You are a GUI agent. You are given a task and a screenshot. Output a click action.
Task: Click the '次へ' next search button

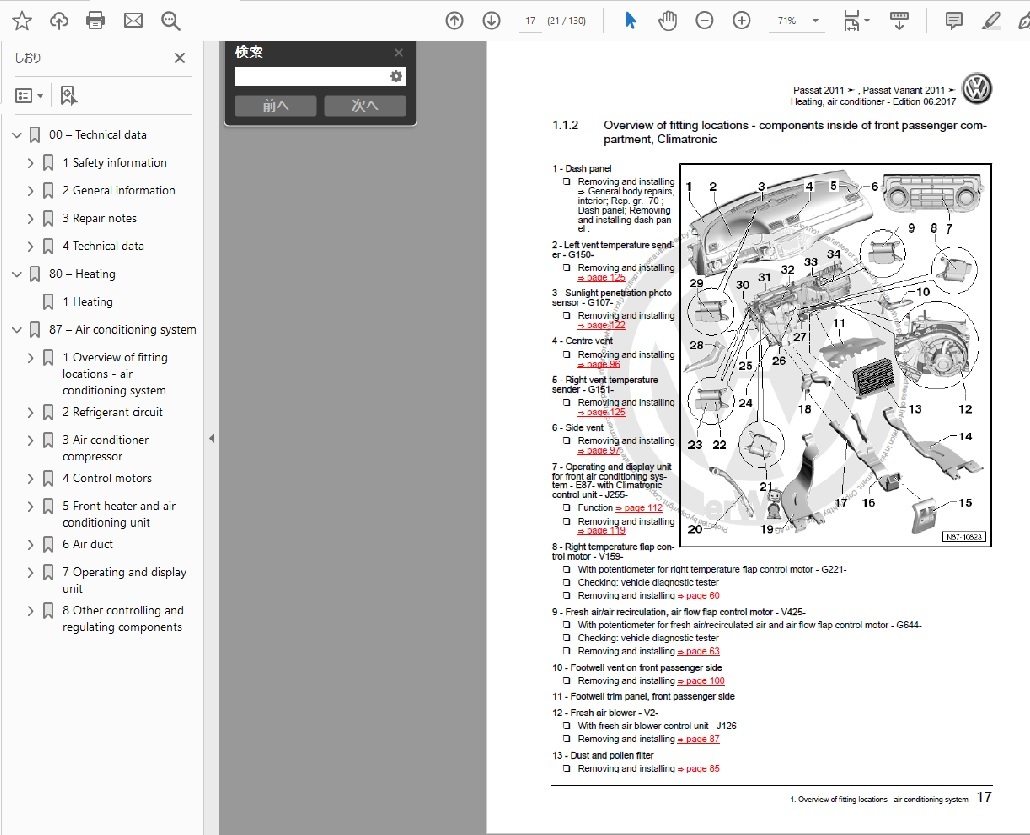point(365,105)
